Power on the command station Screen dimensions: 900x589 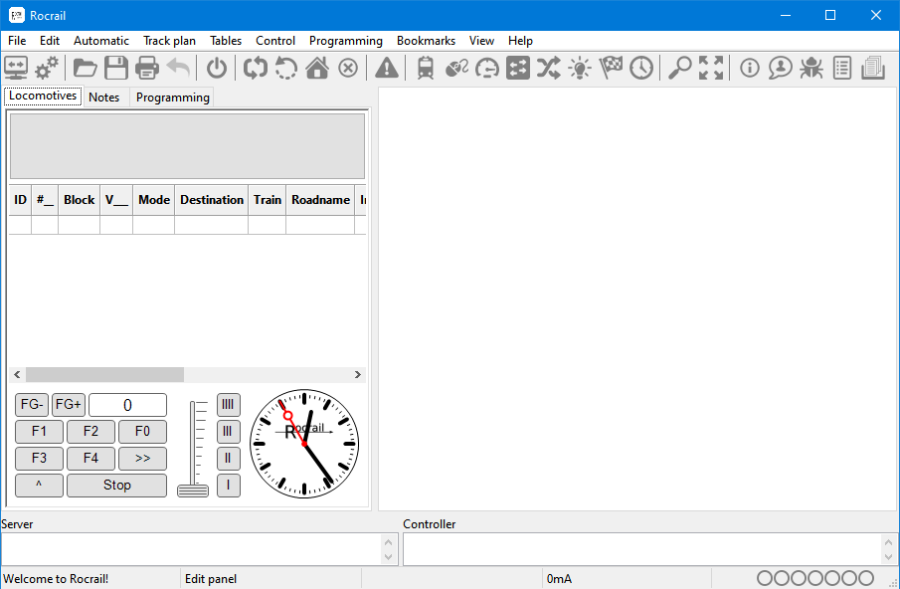click(x=217, y=67)
